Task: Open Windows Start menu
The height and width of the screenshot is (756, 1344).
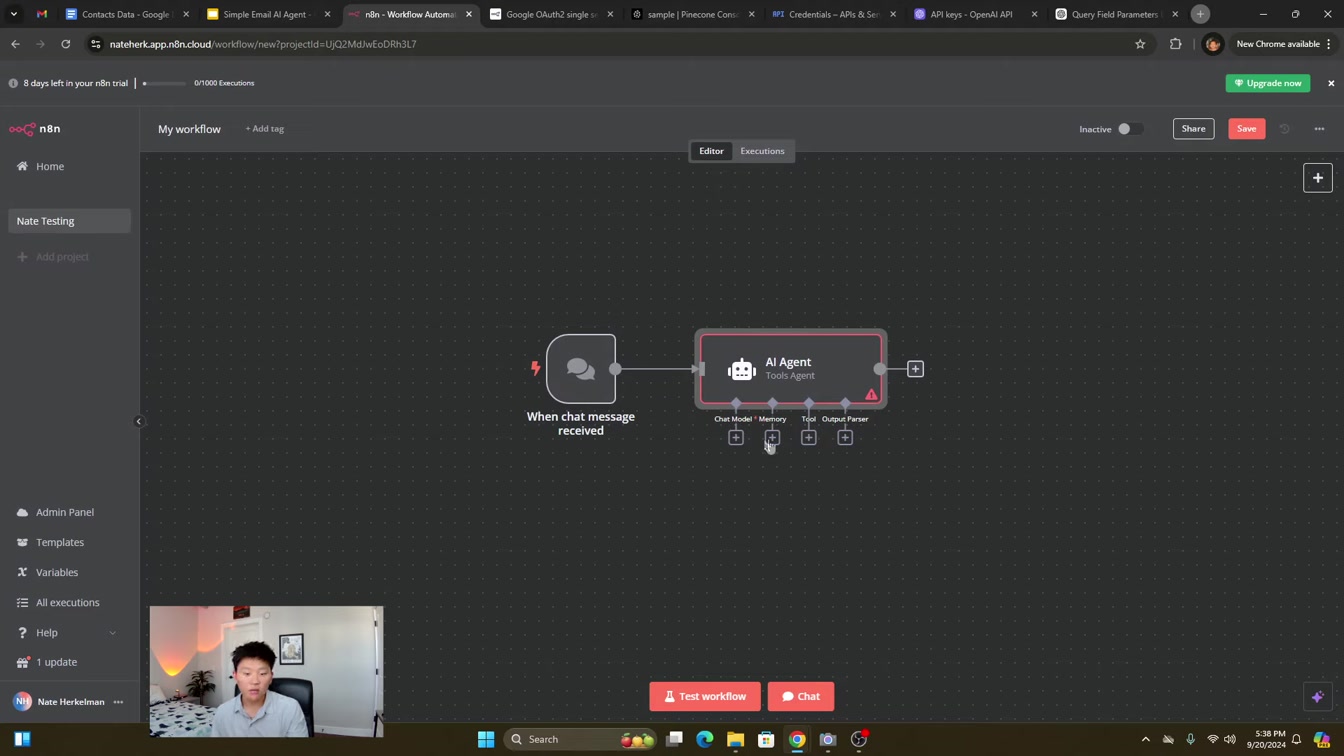Action: (486, 740)
